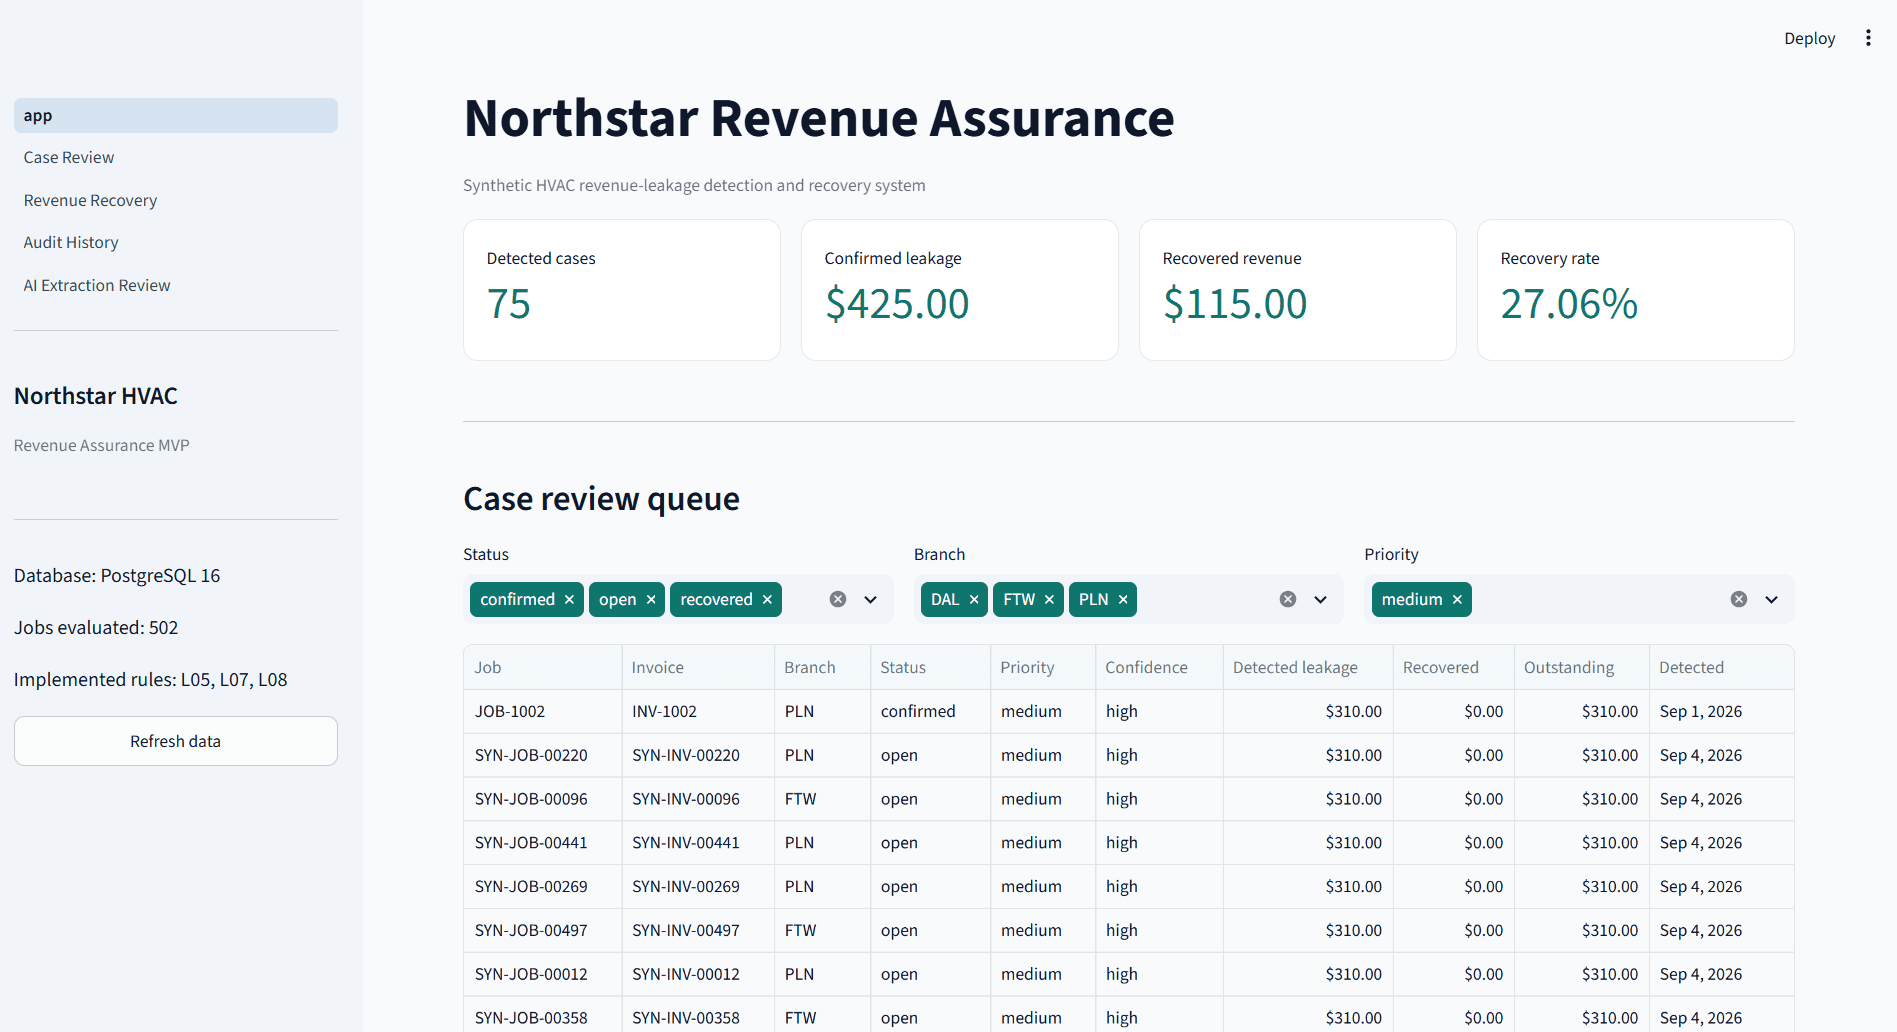
Task: Remove the recovered status tag
Action: (x=767, y=599)
